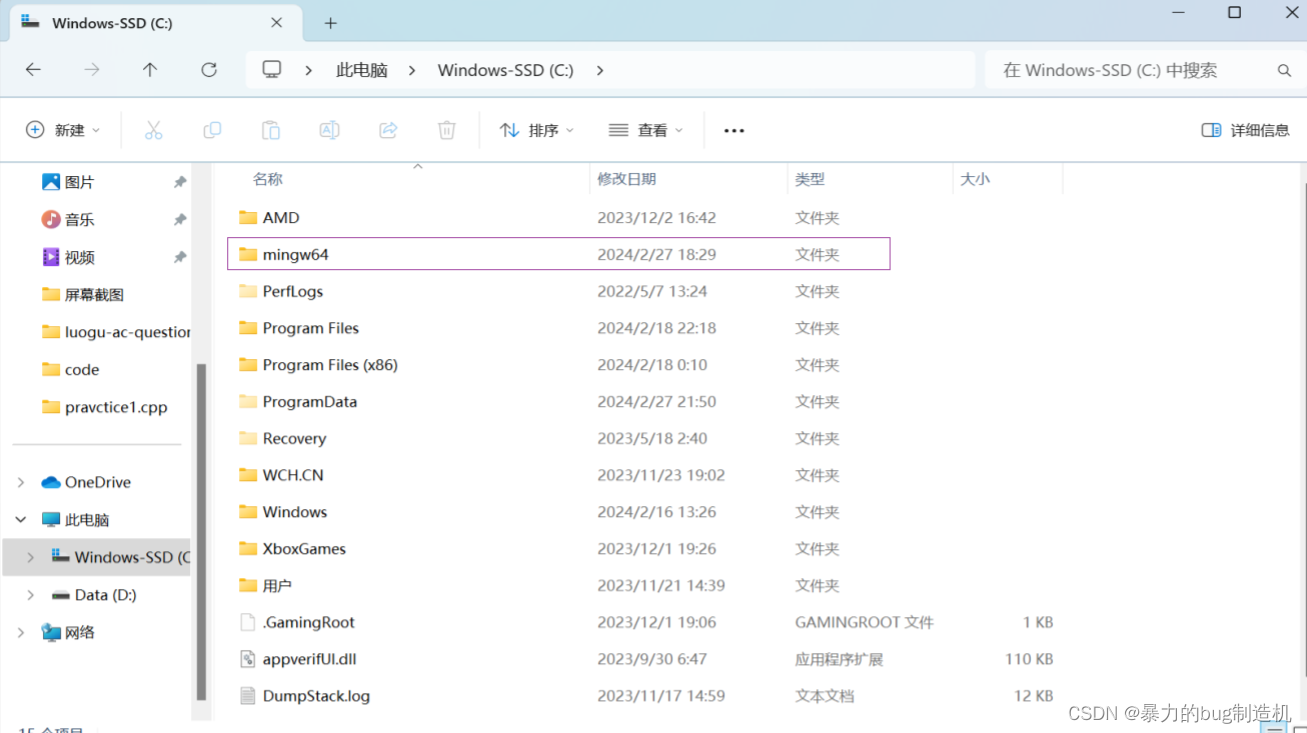Go forward with the forward arrow
Image resolution: width=1307 pixels, height=733 pixels.
[x=92, y=70]
